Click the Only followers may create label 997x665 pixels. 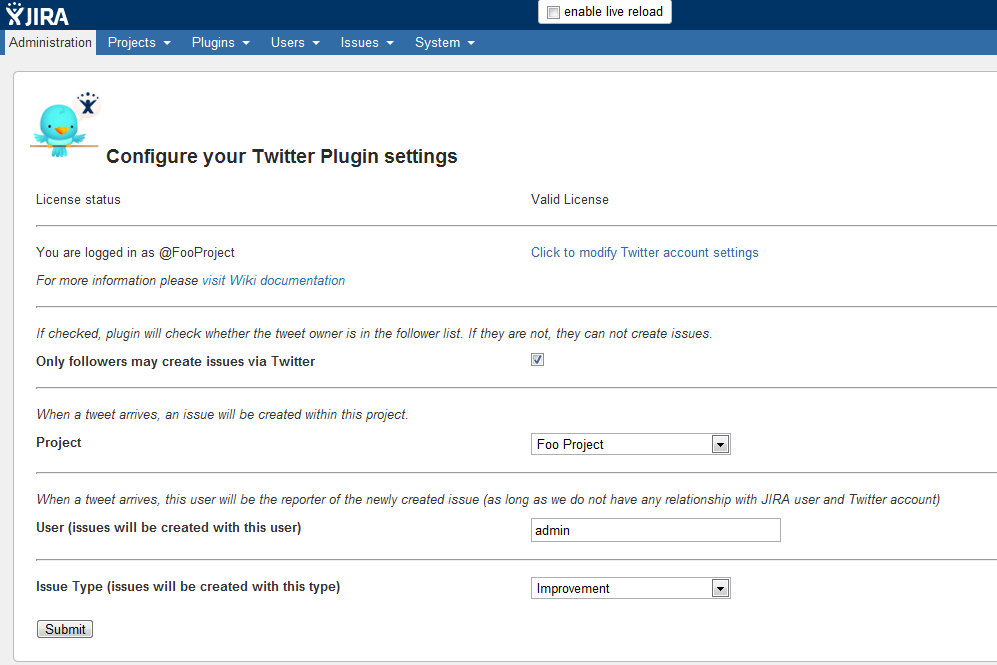point(175,361)
